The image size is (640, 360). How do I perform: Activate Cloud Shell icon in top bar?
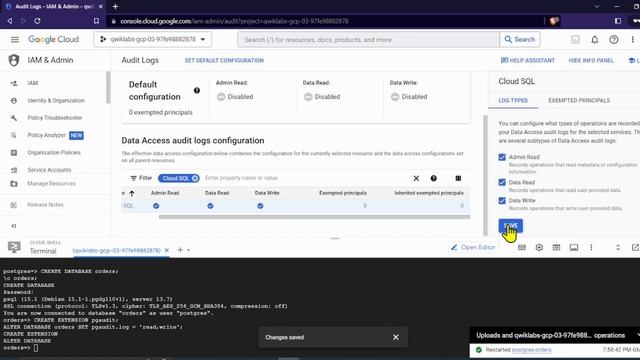tap(575, 40)
